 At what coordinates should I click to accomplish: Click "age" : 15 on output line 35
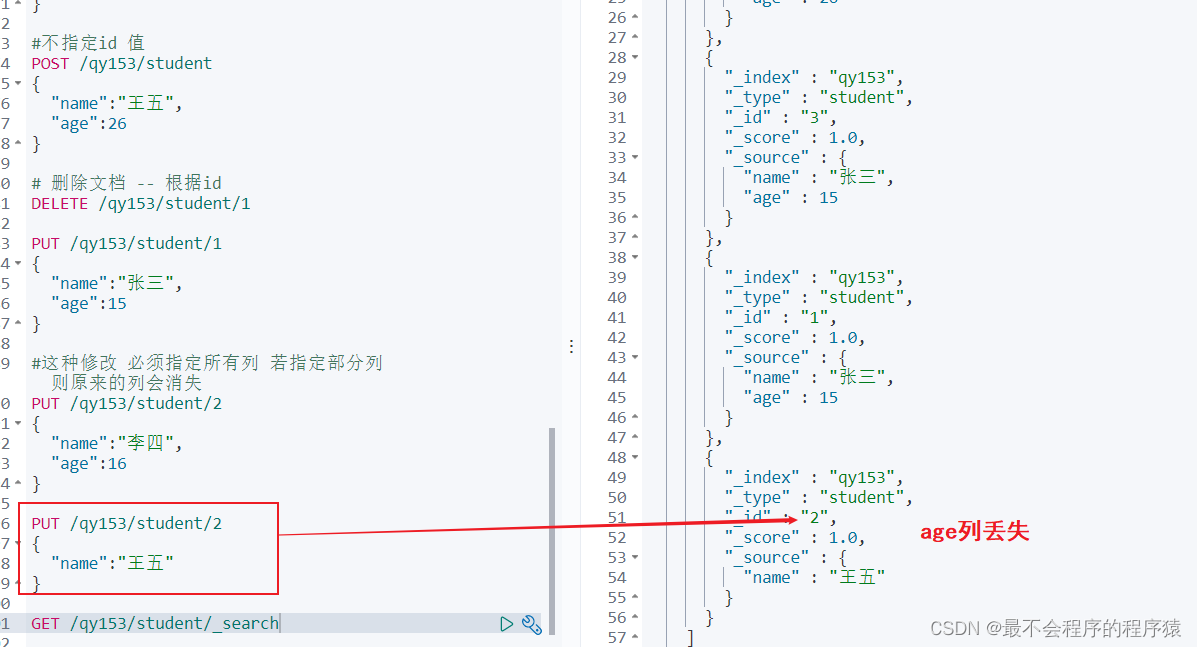point(790,198)
